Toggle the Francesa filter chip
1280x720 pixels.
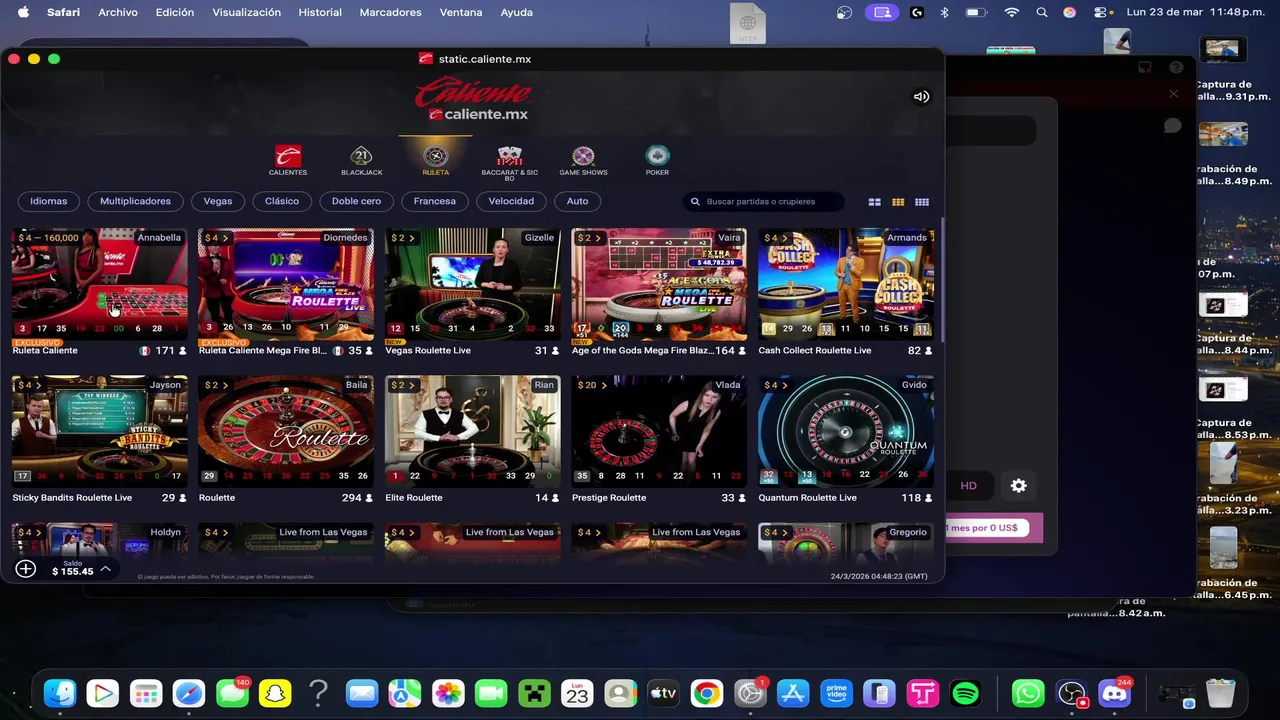coord(435,201)
